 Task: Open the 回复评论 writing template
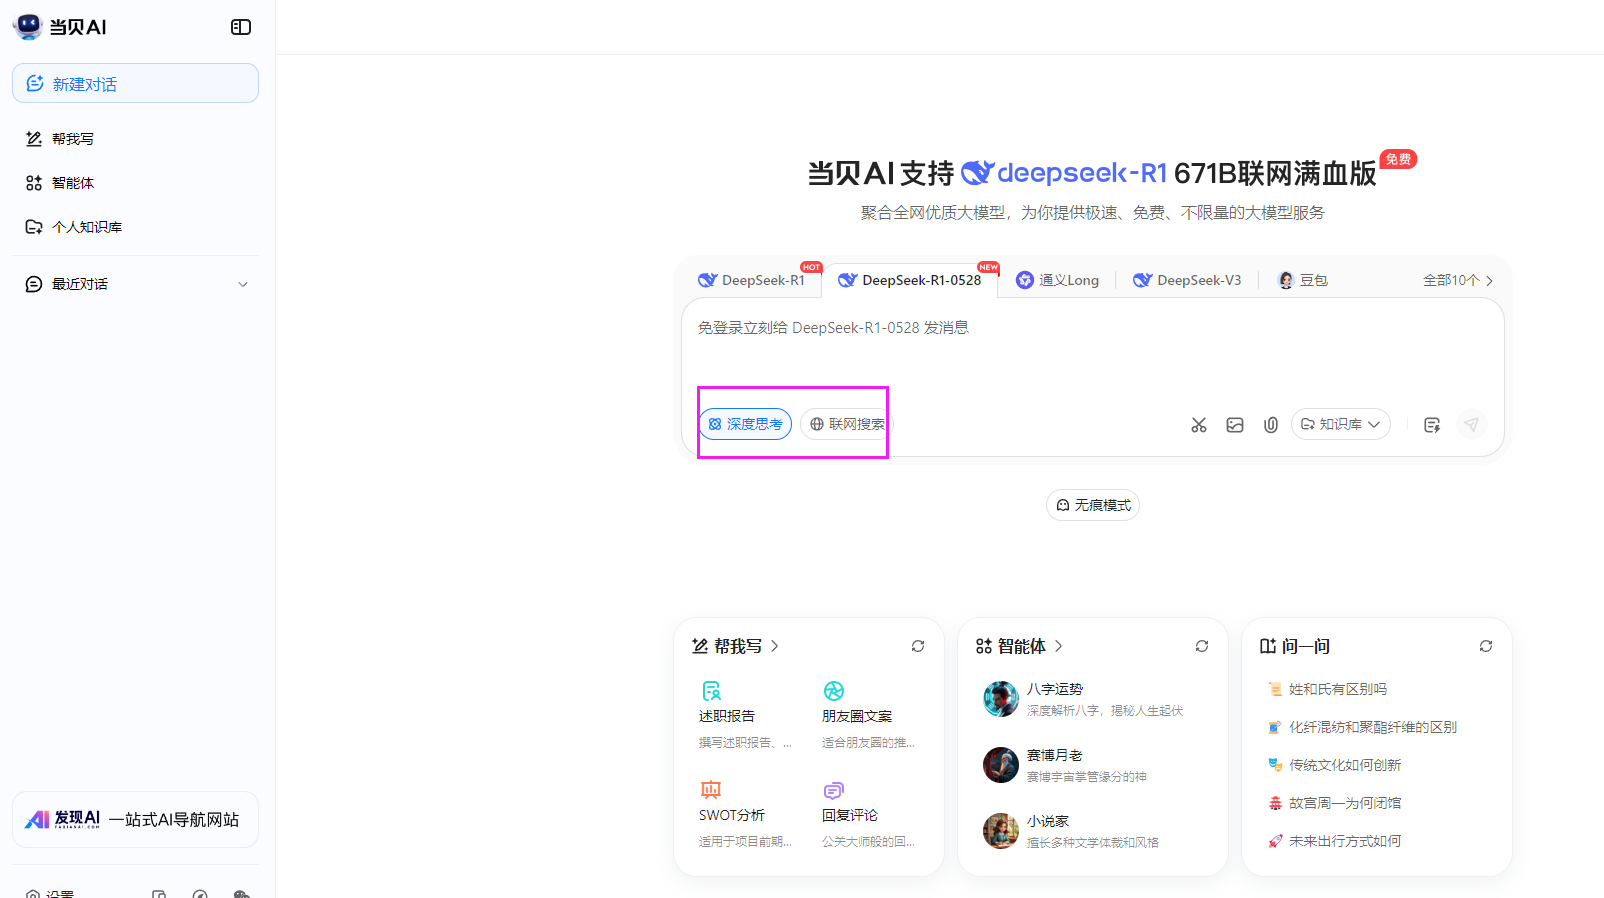[869, 814]
